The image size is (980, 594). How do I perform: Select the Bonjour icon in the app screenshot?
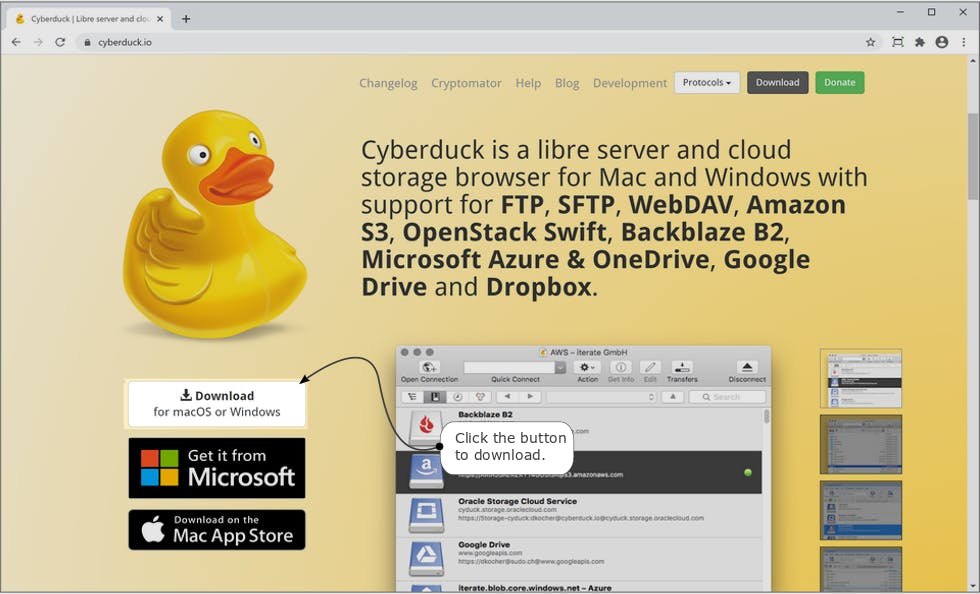click(x=480, y=397)
